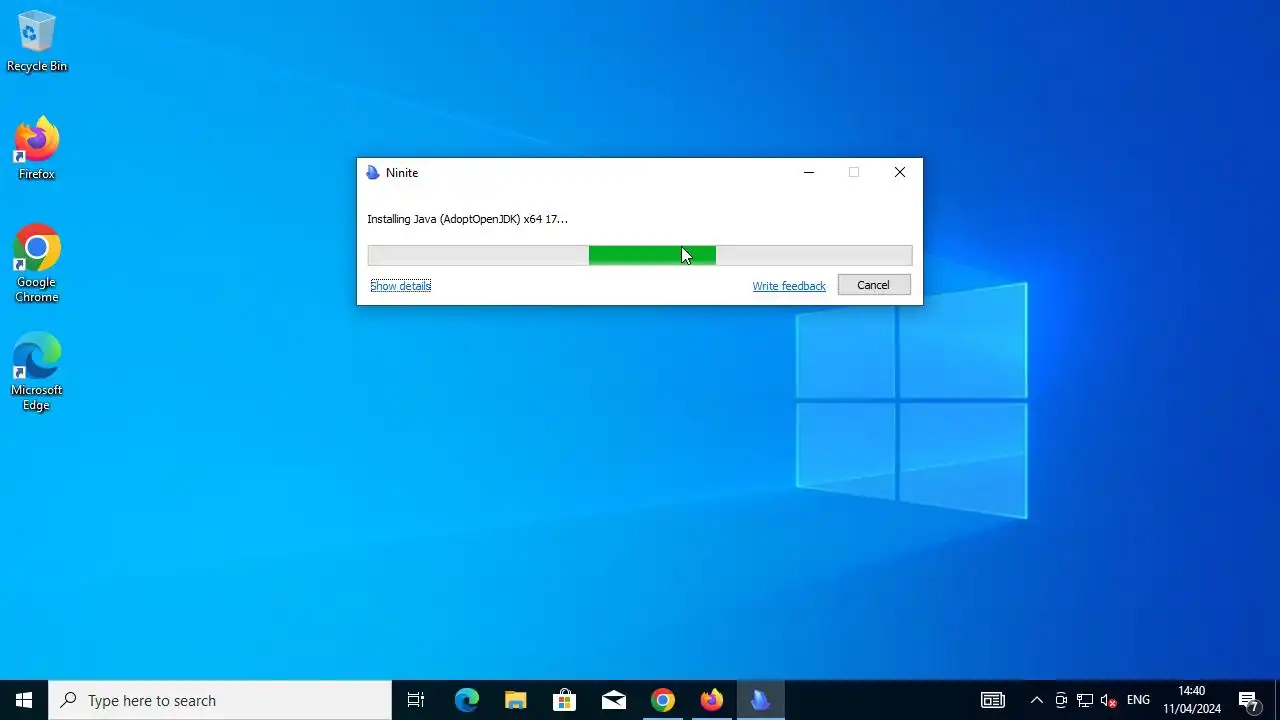Open the News and interests taskbar icon
This screenshot has height=720, width=1280.
[x=992, y=700]
